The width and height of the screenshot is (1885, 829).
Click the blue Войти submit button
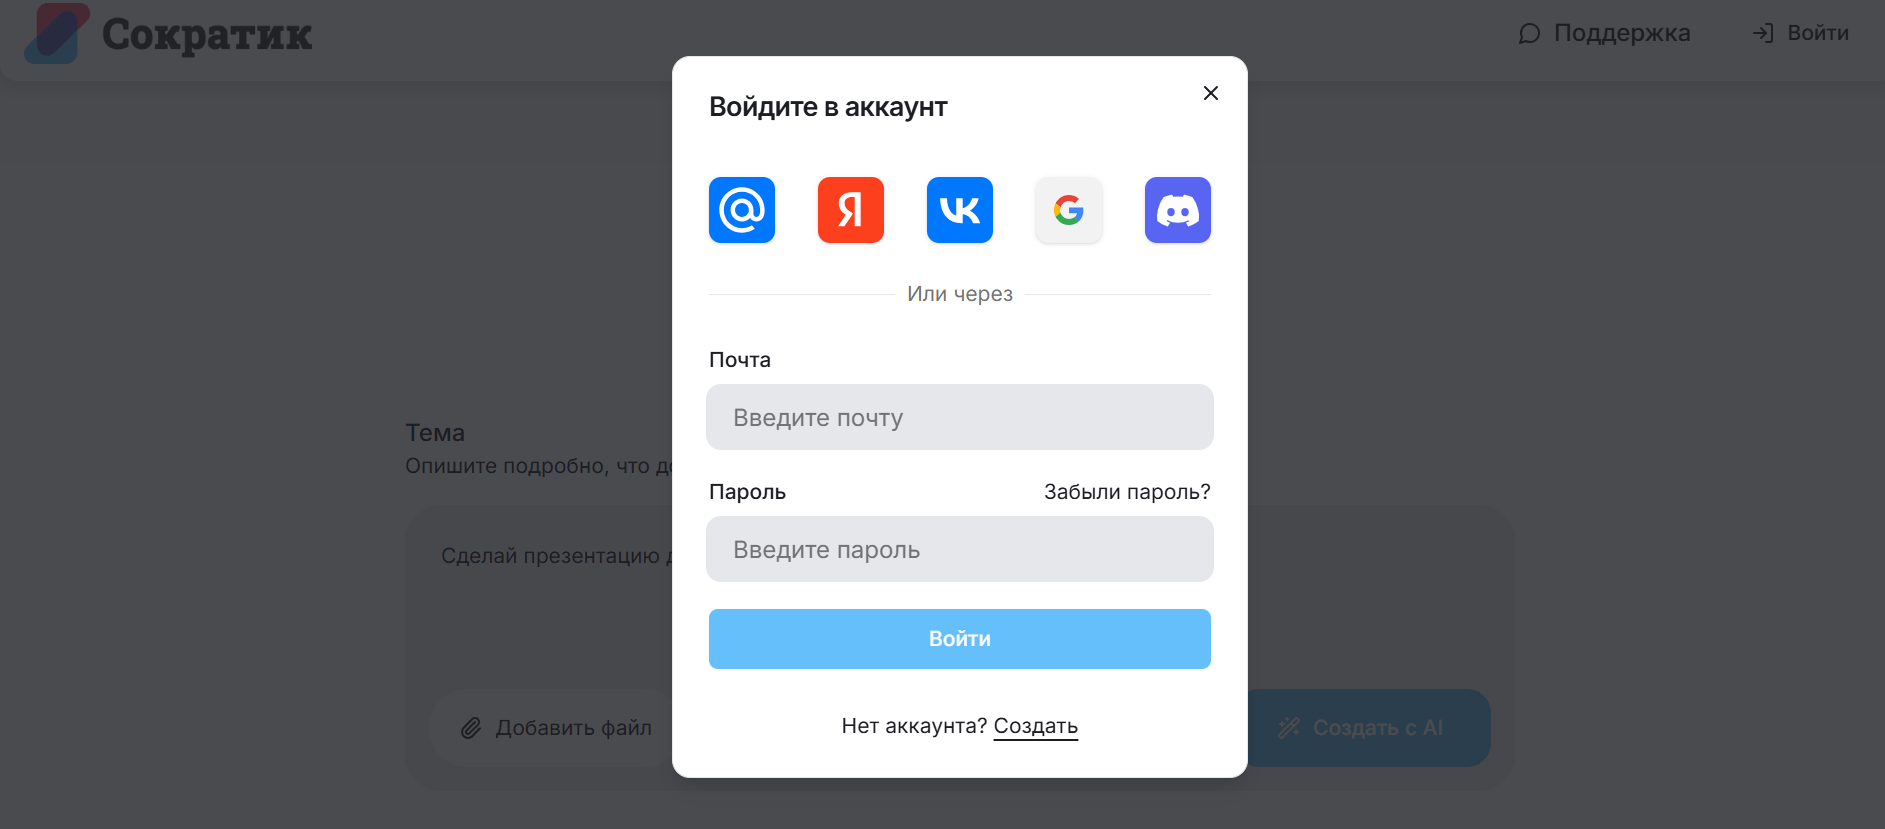(960, 639)
